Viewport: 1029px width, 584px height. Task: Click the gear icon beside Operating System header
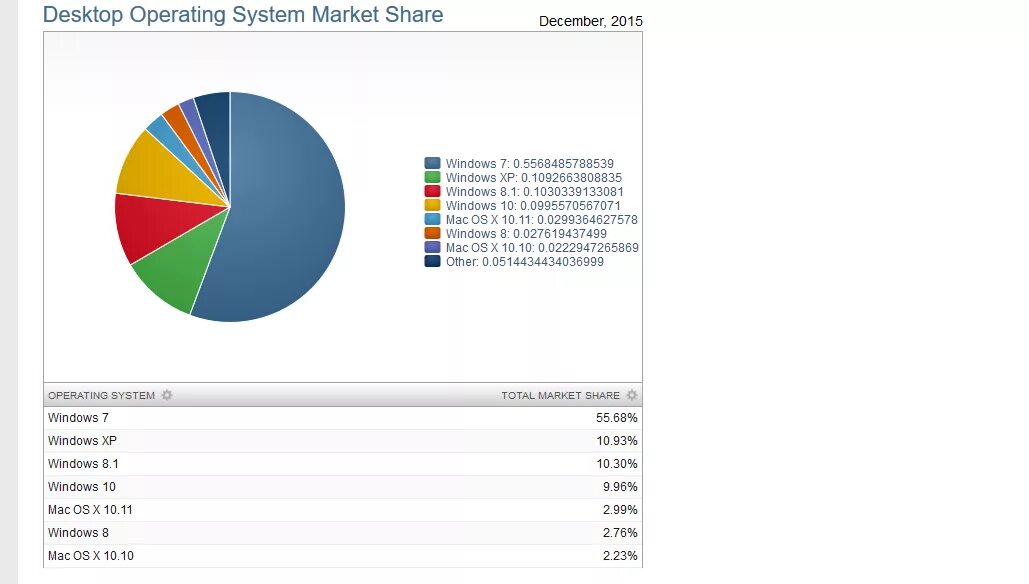click(x=167, y=395)
